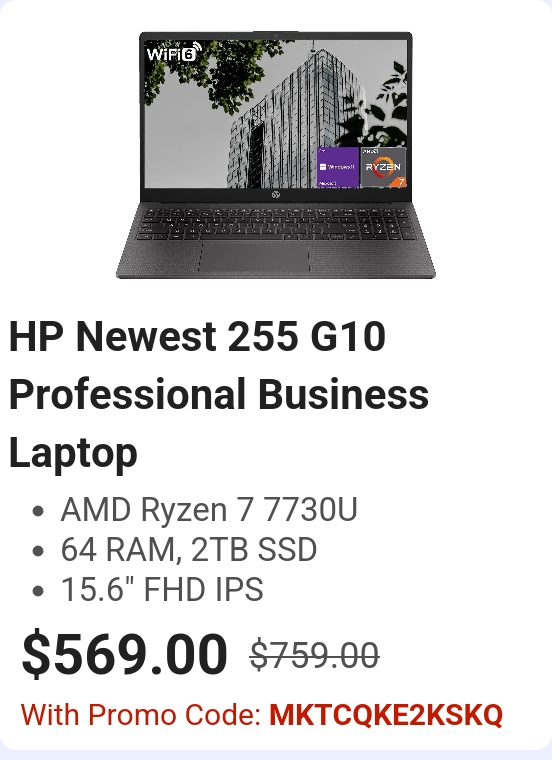
Task: Click the bullet point before AMD Ryzen
Action: point(38,511)
